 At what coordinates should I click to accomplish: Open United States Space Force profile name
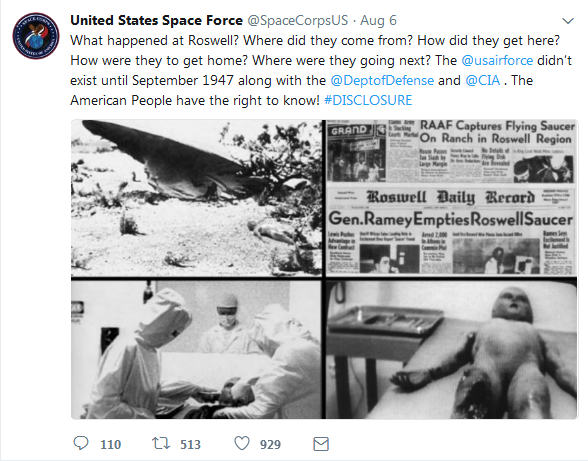click(x=156, y=20)
